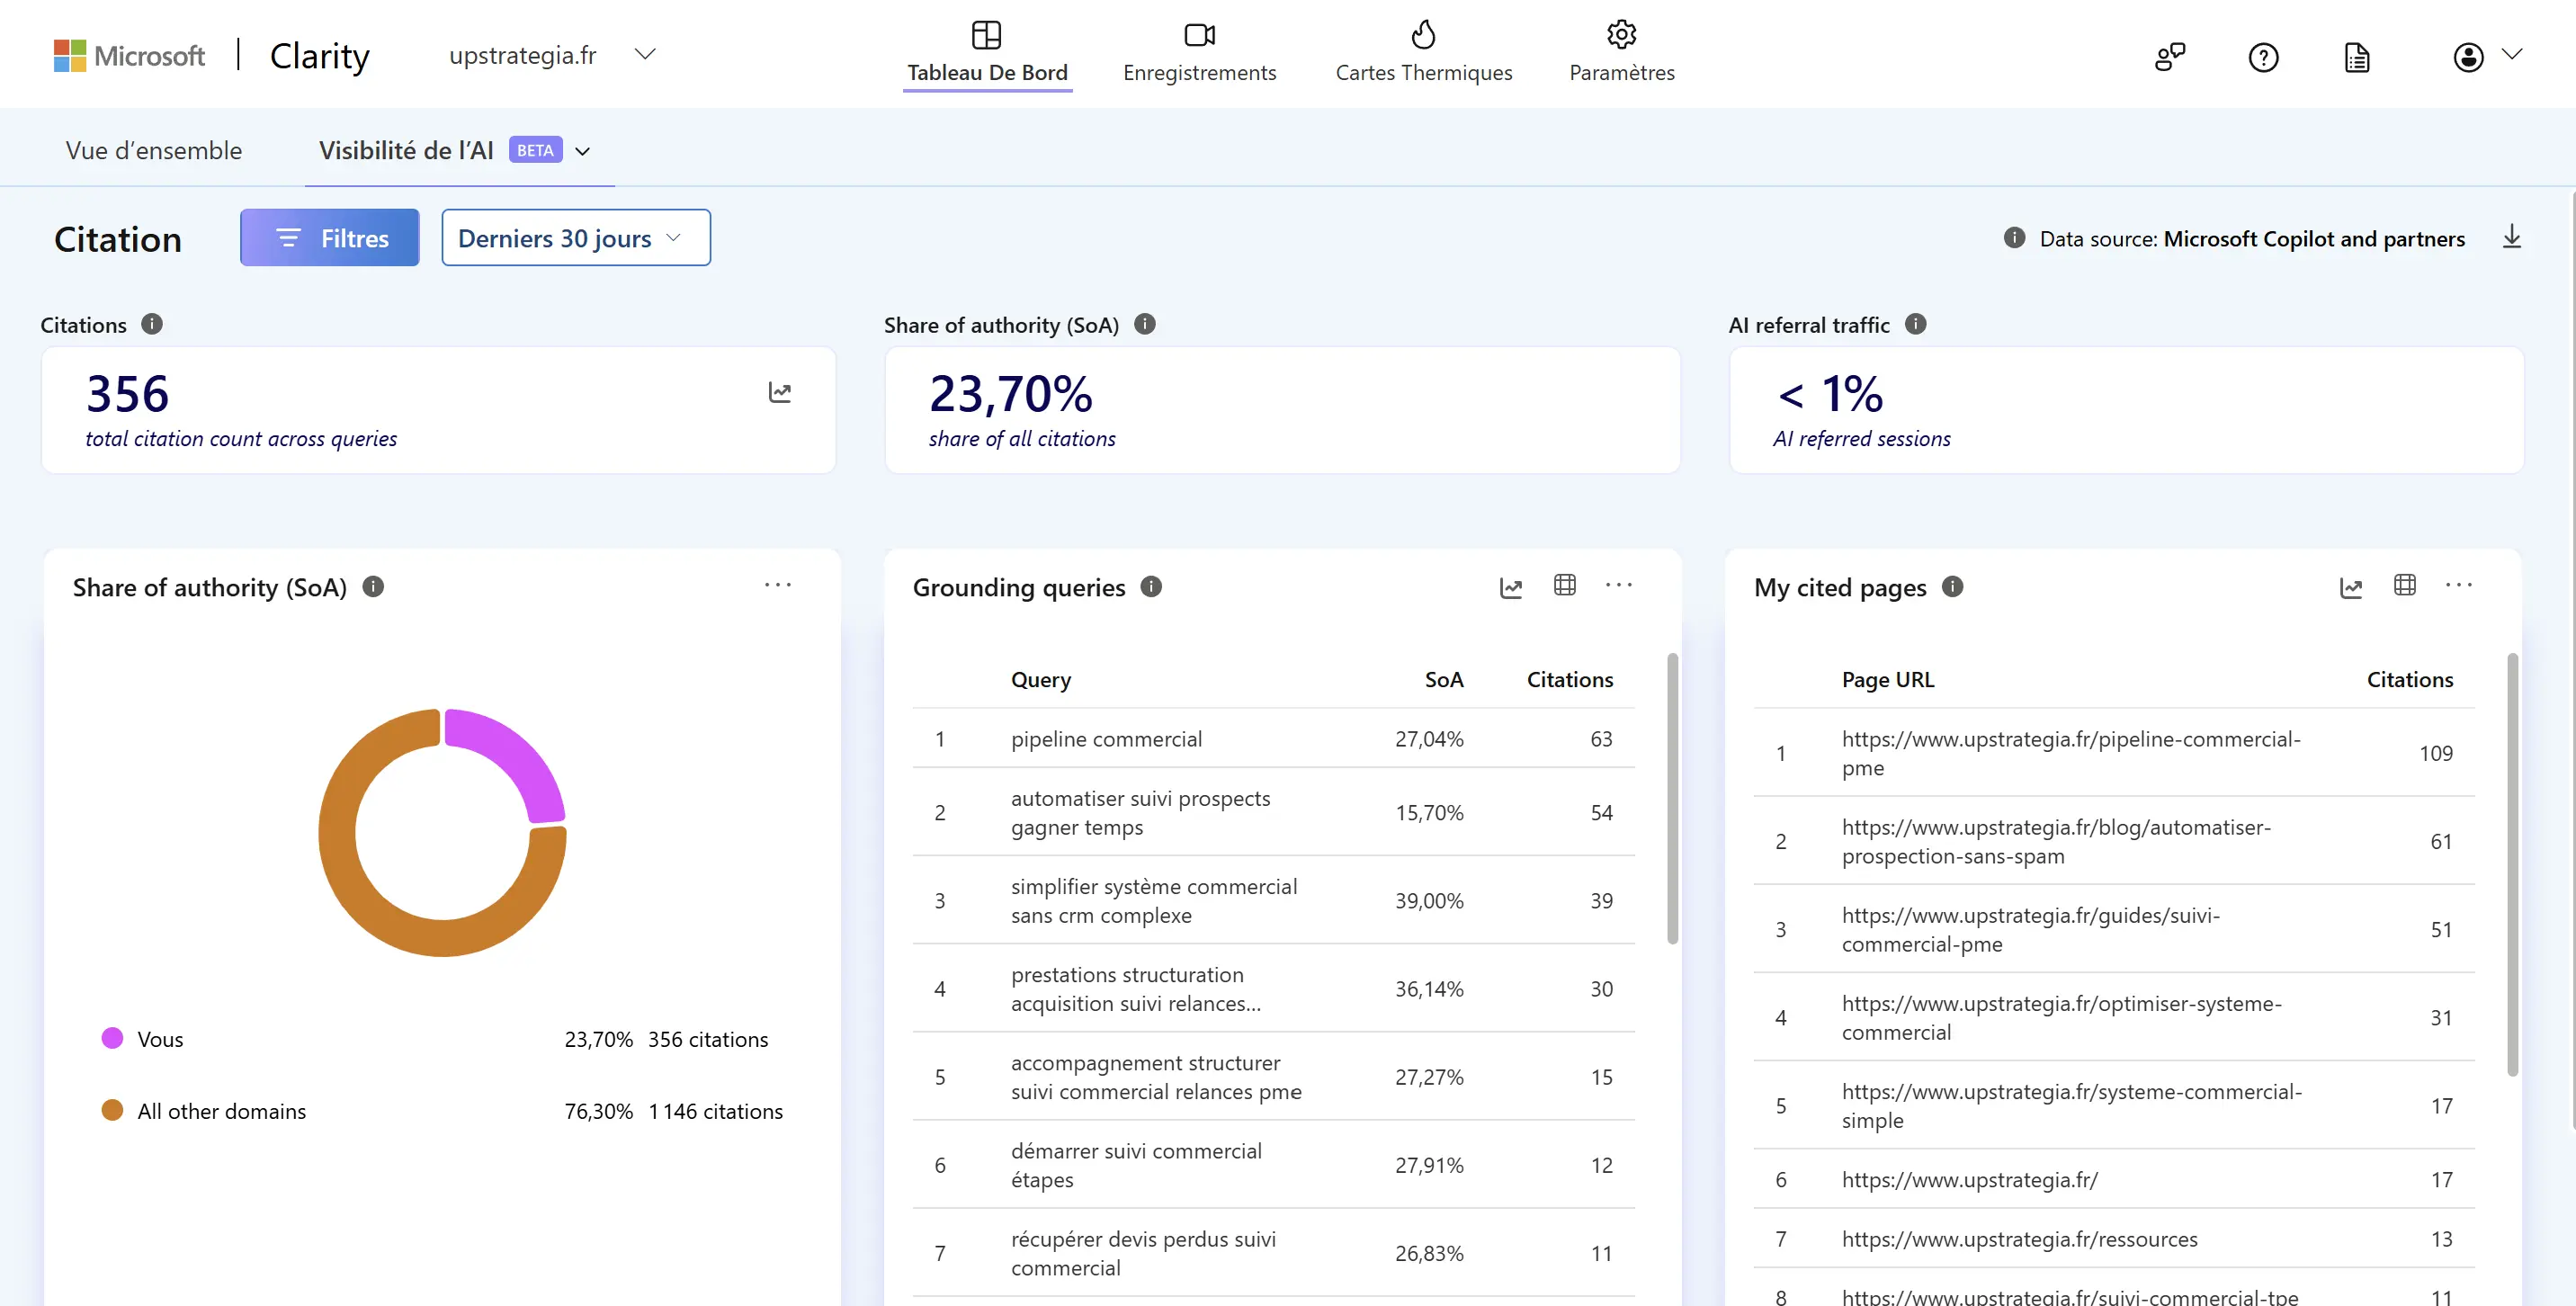Show info tooltip for Citations metric
This screenshot has width=2576, height=1306.
152,324
